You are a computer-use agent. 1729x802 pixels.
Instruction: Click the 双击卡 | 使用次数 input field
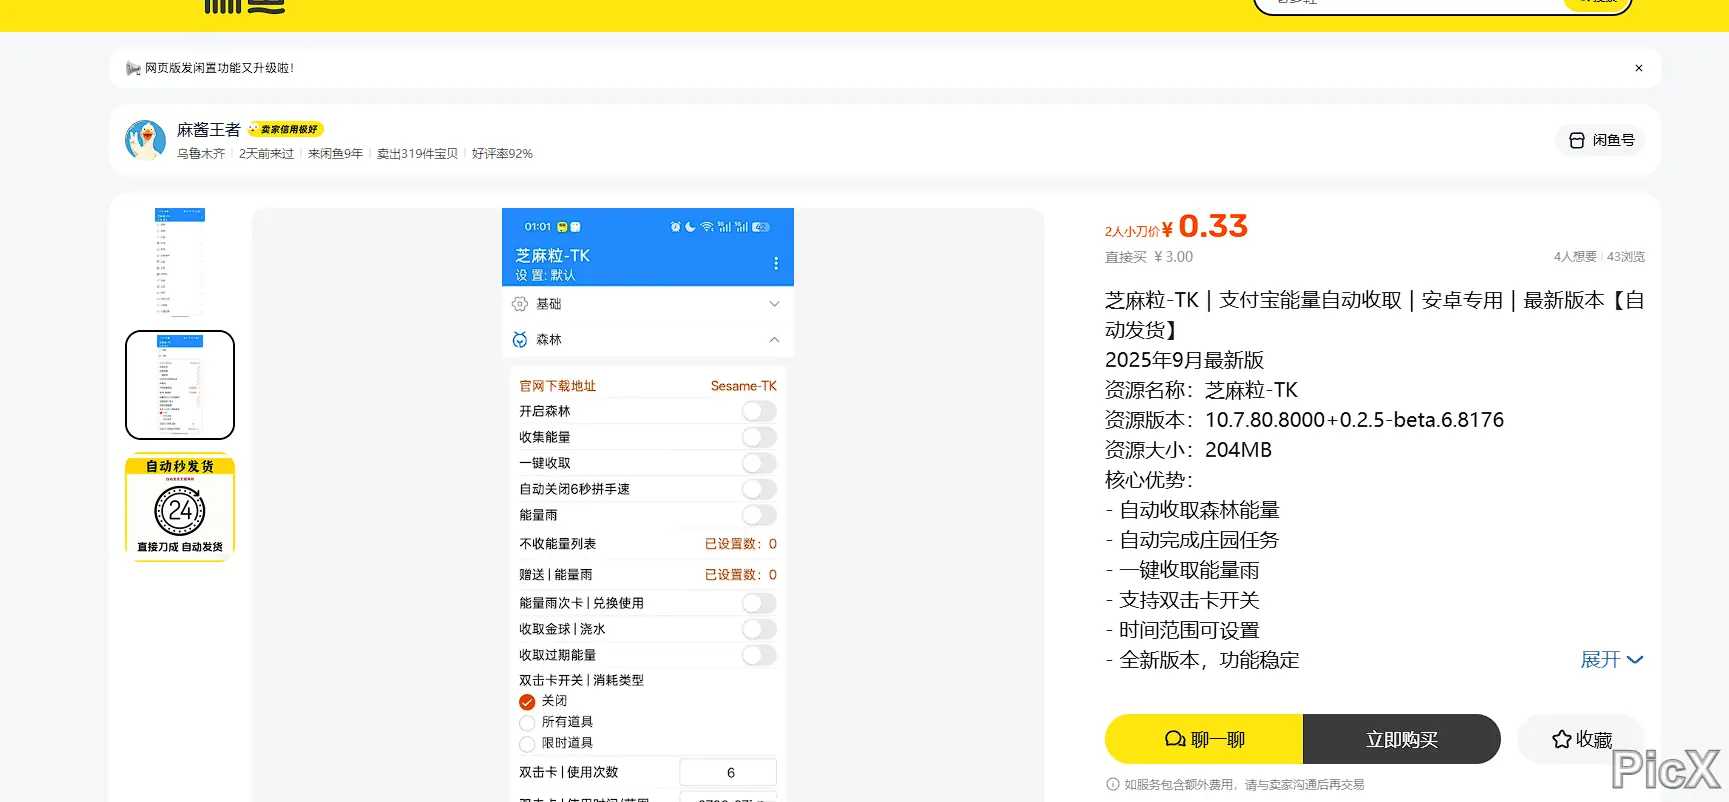coord(728,772)
